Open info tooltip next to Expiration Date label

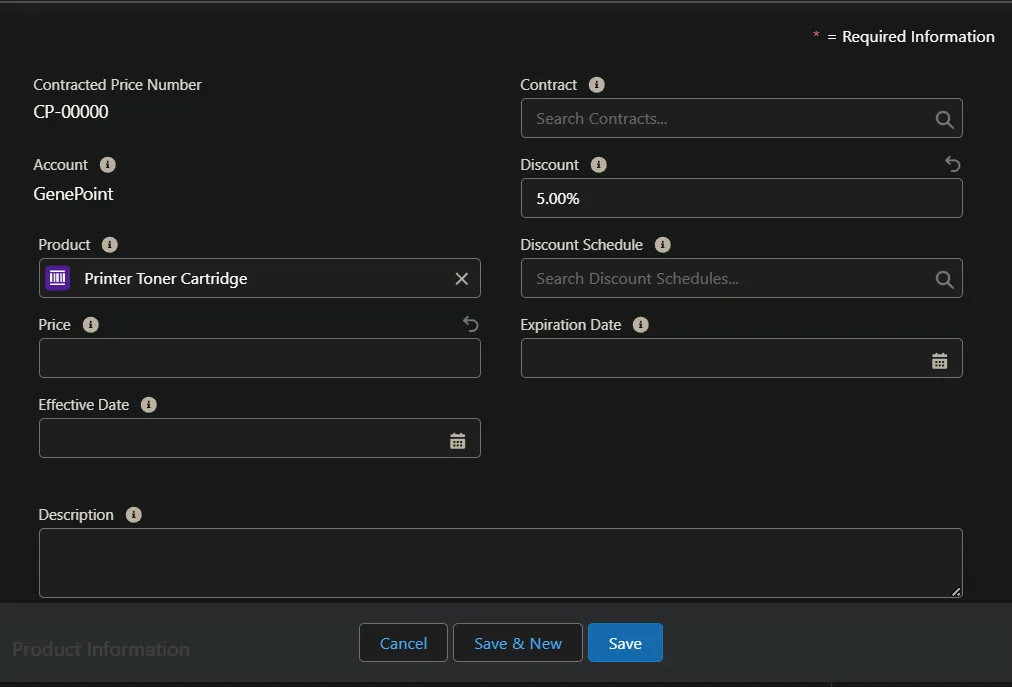[x=641, y=325]
